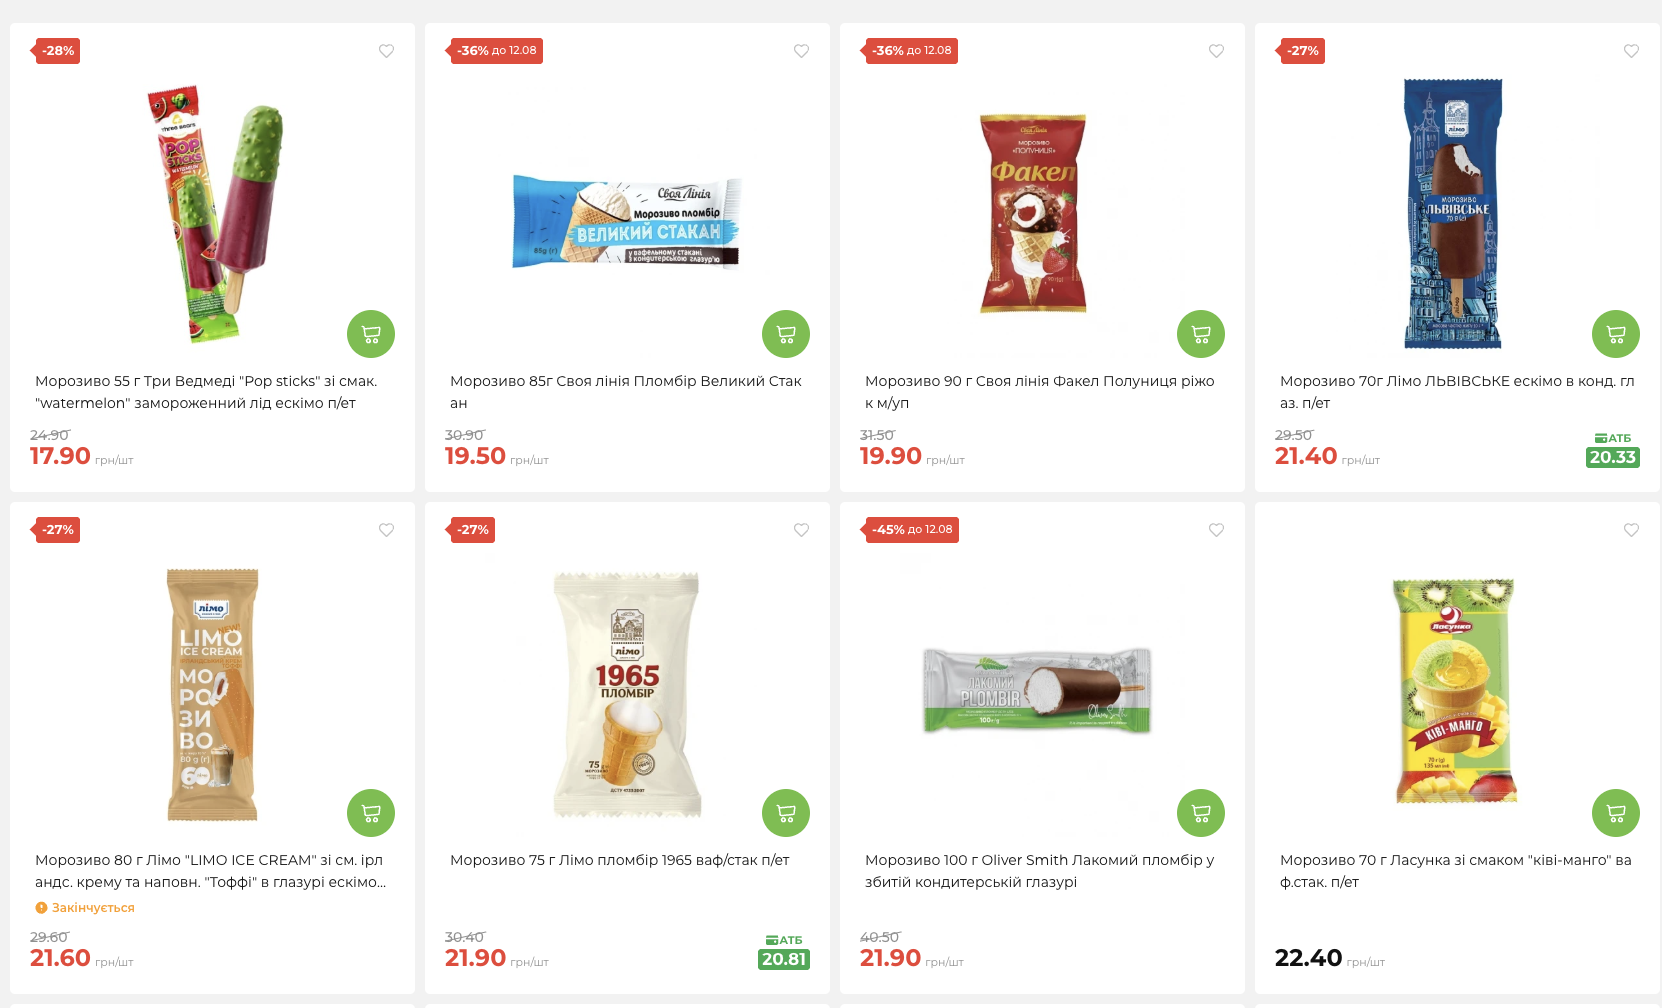This screenshot has height=1008, width=1662.
Task: Favorite the Львівське ескімо product
Action: click(1631, 51)
